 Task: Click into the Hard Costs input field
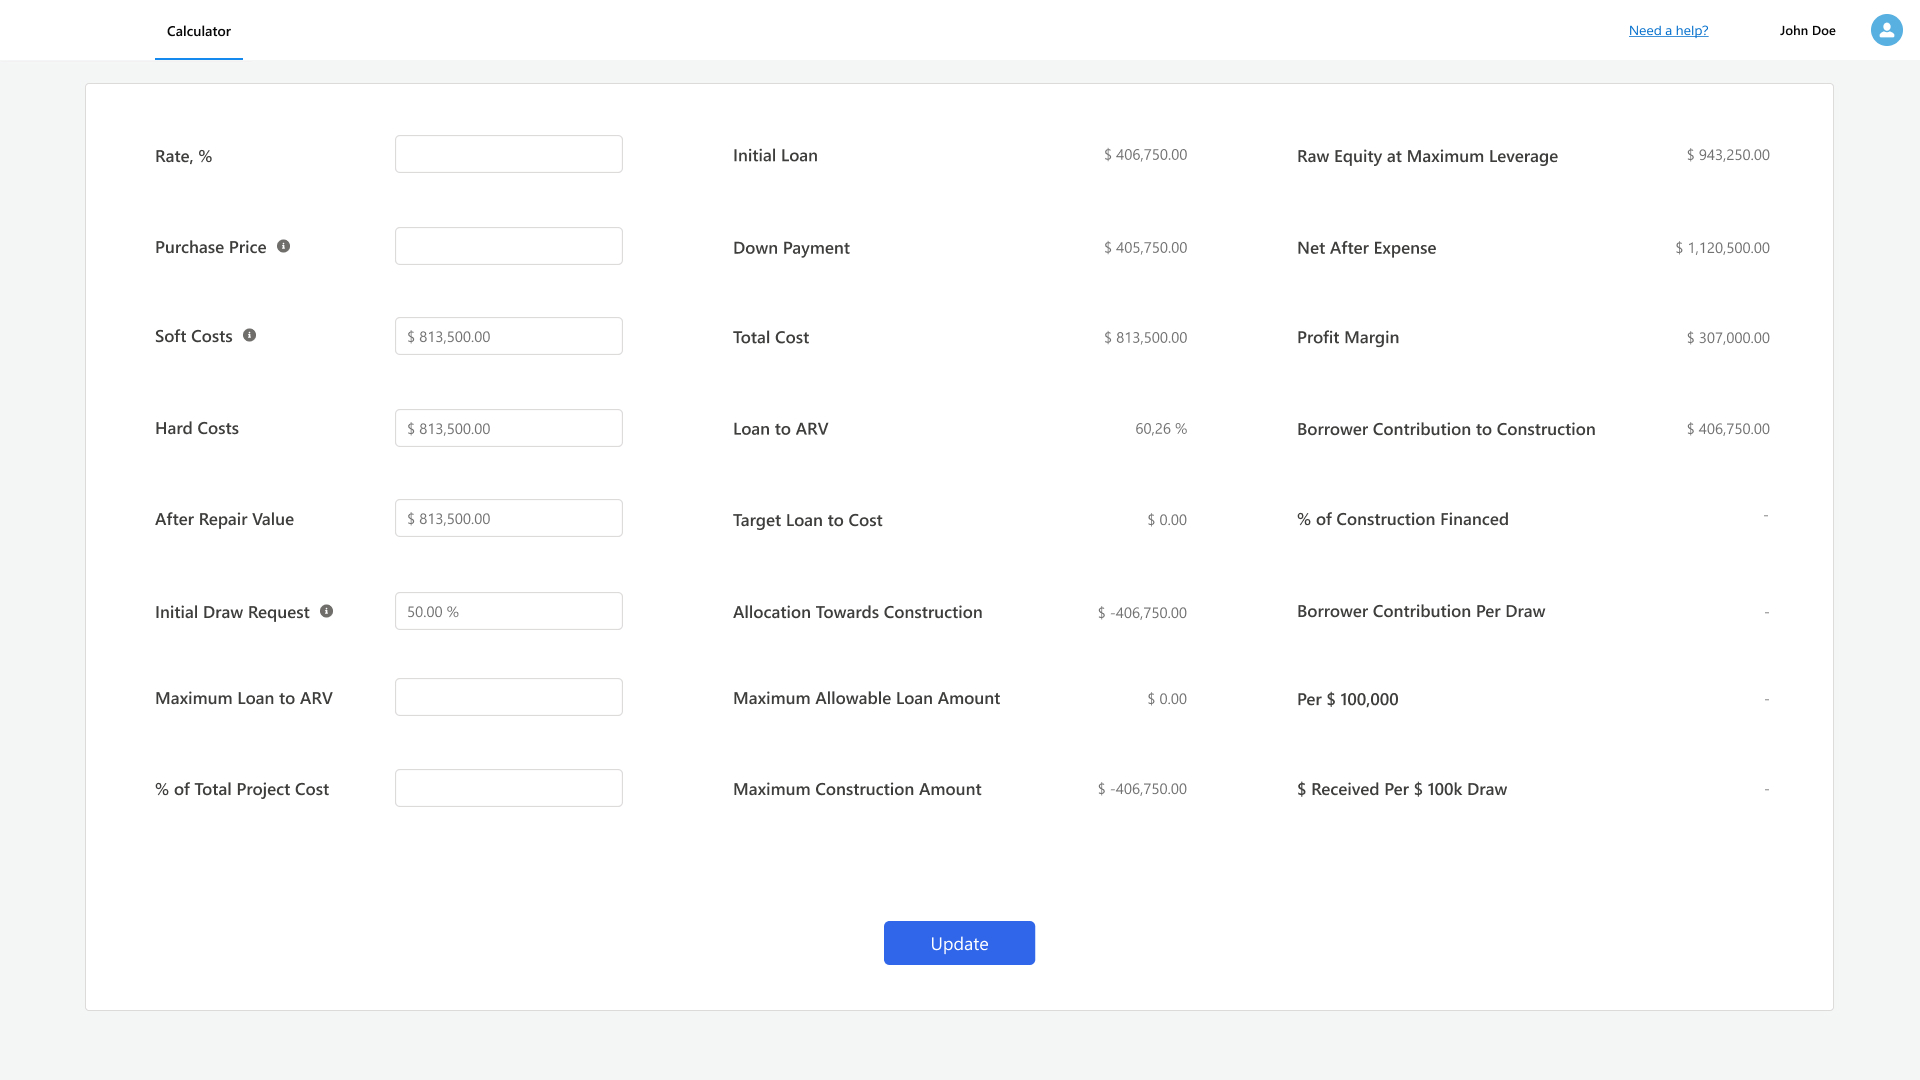pyautogui.click(x=509, y=428)
